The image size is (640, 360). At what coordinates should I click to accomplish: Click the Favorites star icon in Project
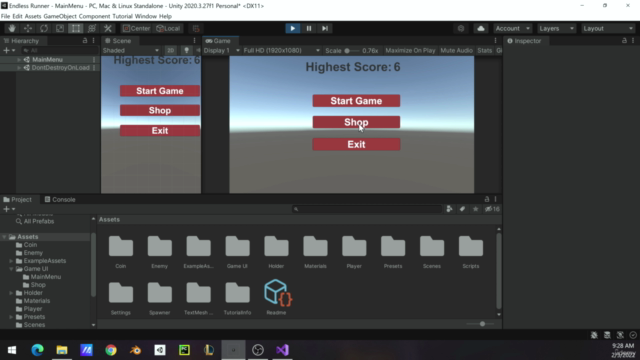point(476,209)
